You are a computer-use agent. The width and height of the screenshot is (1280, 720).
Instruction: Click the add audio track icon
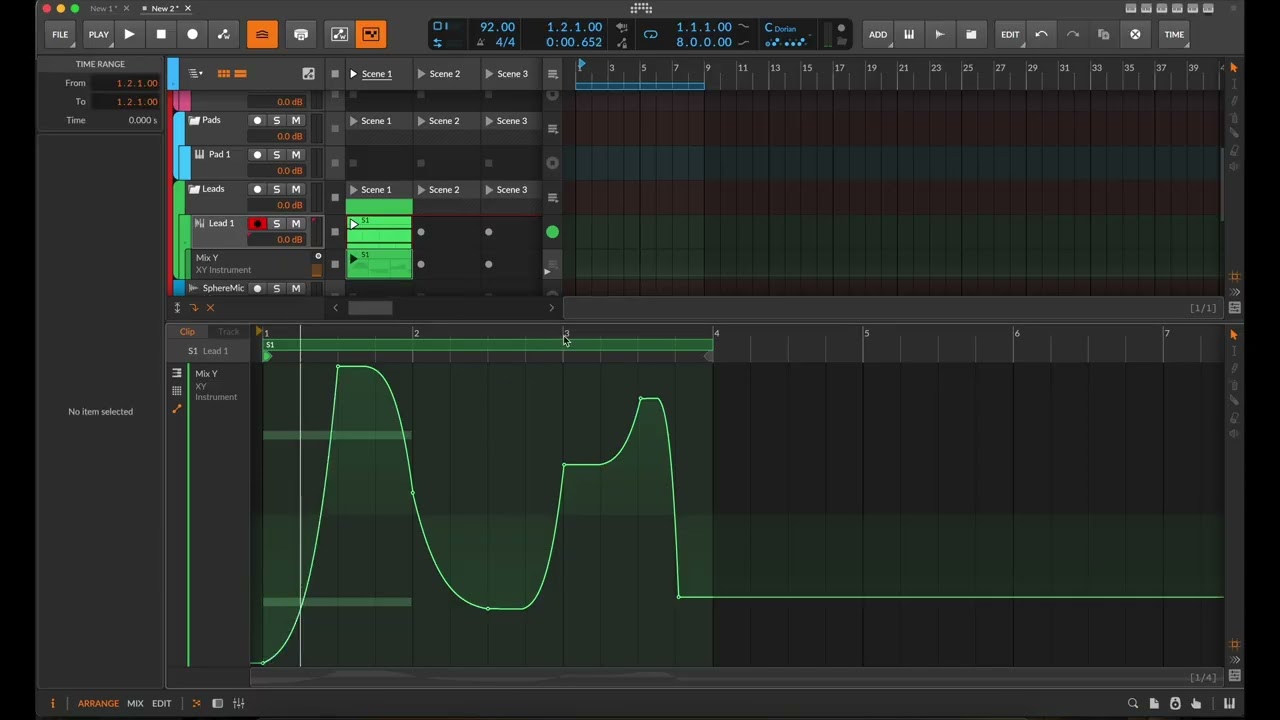coord(940,34)
